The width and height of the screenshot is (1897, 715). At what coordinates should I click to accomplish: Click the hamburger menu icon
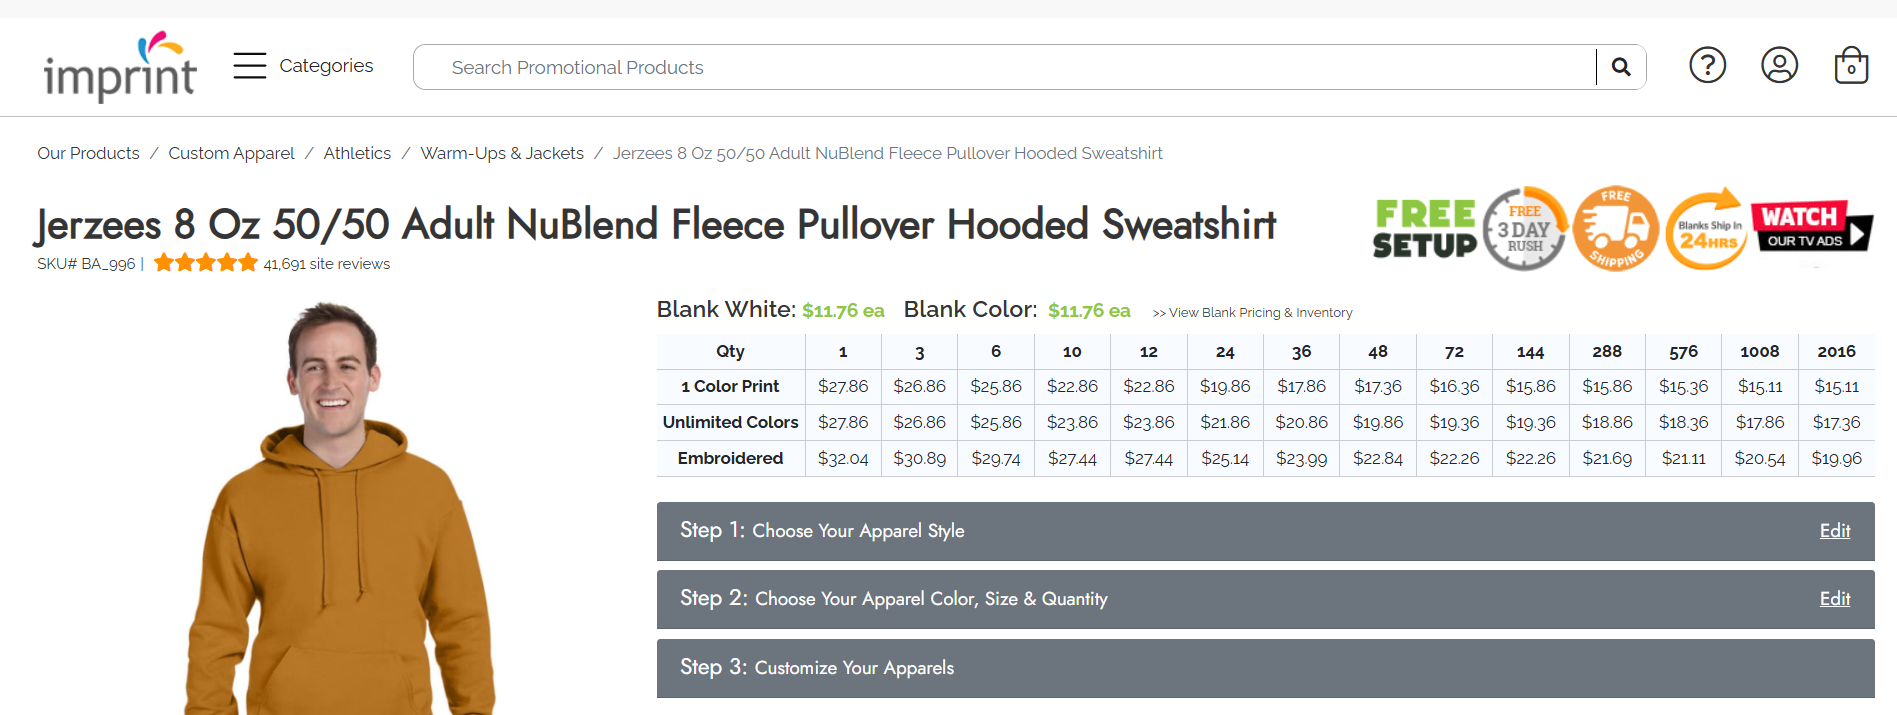pyautogui.click(x=249, y=65)
